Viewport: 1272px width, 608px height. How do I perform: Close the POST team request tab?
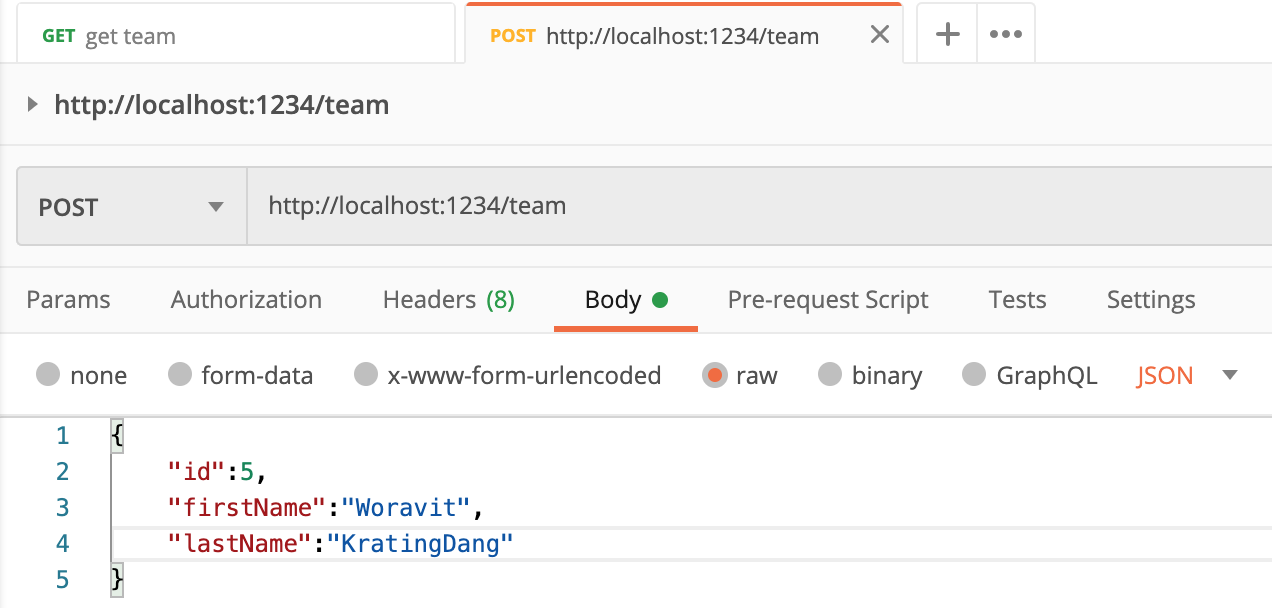tap(878, 33)
